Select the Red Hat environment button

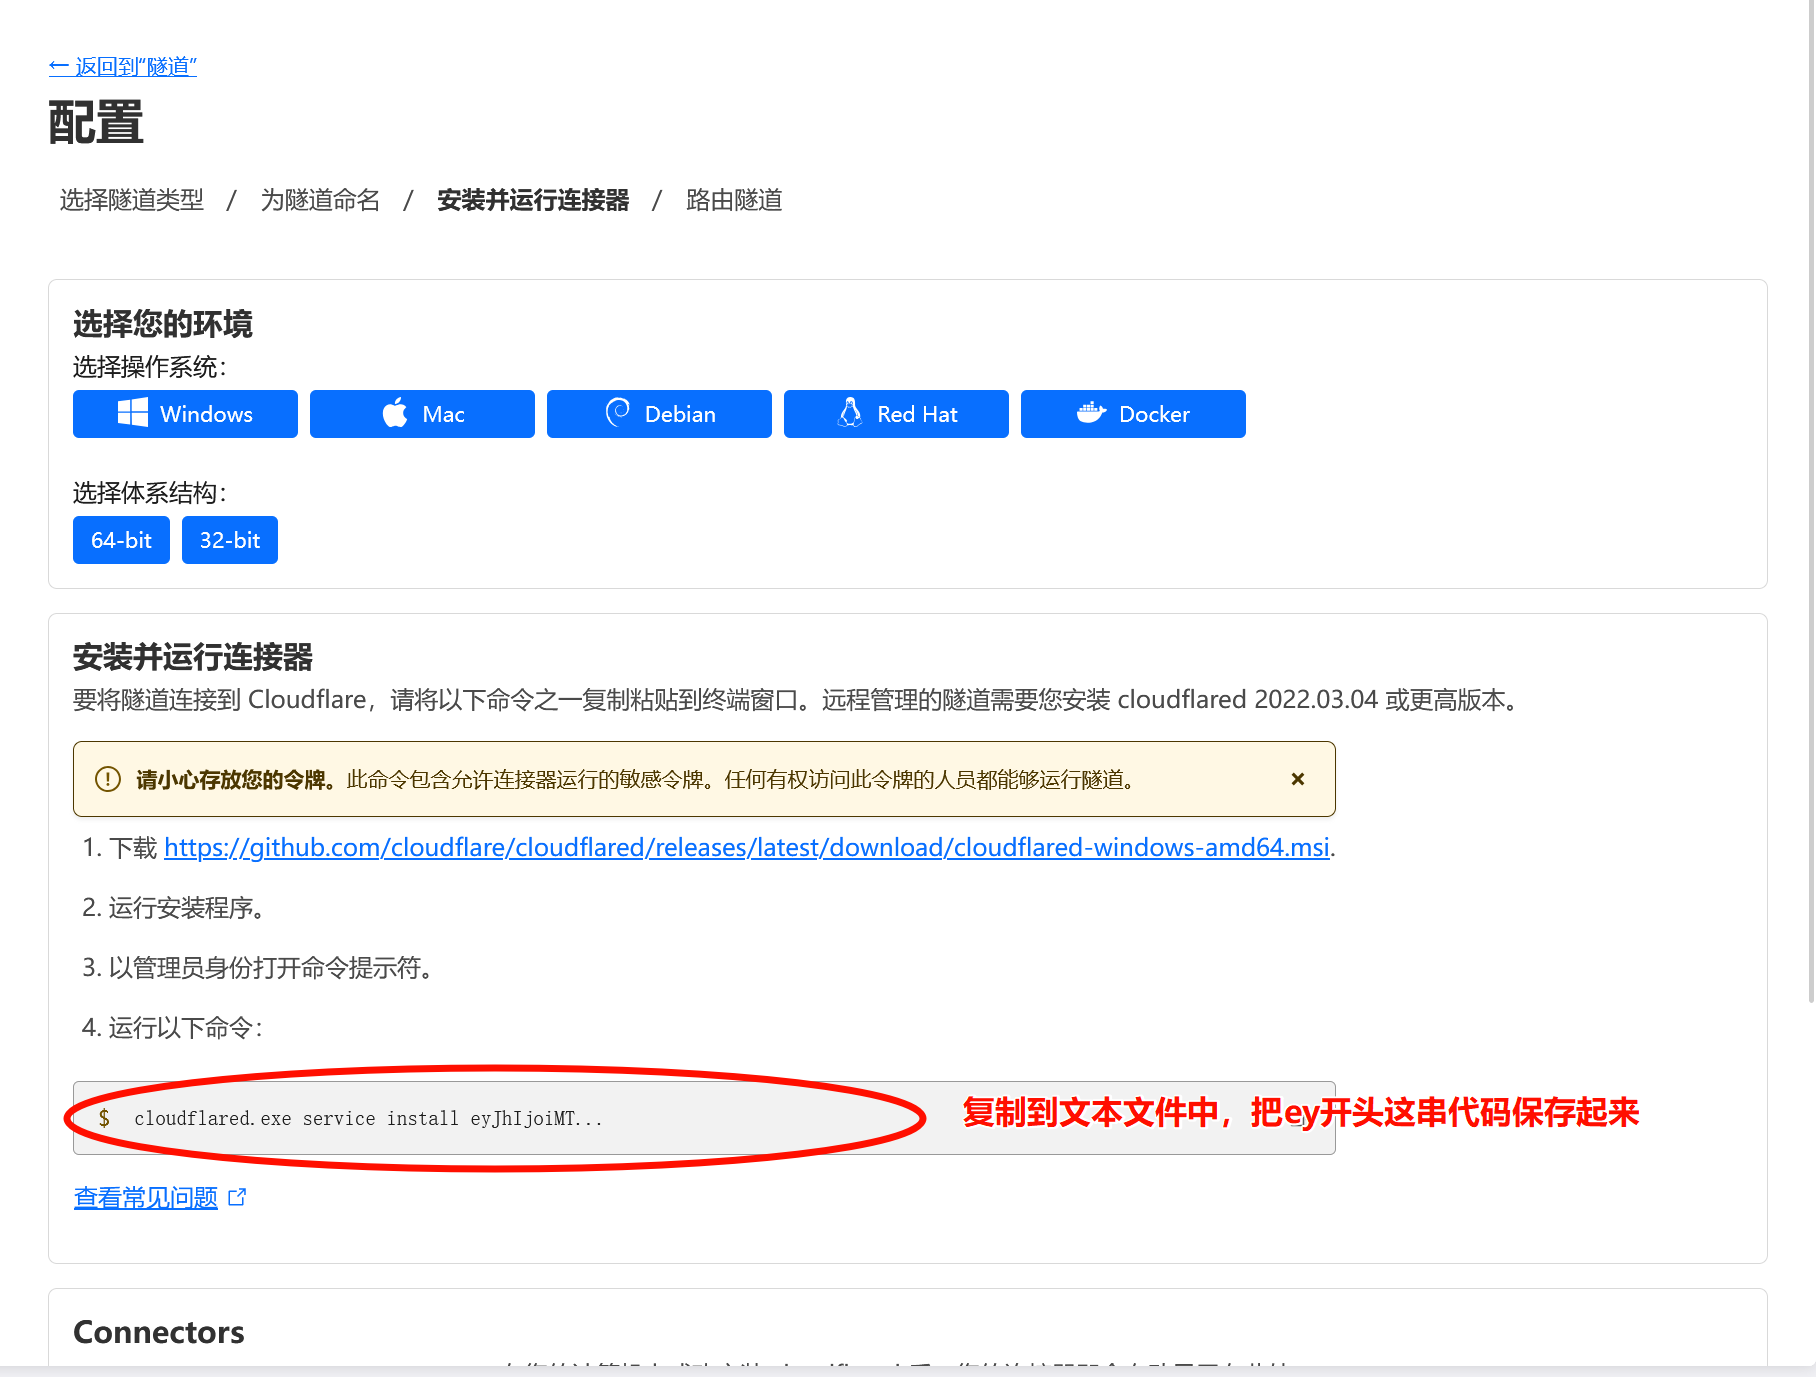896,414
